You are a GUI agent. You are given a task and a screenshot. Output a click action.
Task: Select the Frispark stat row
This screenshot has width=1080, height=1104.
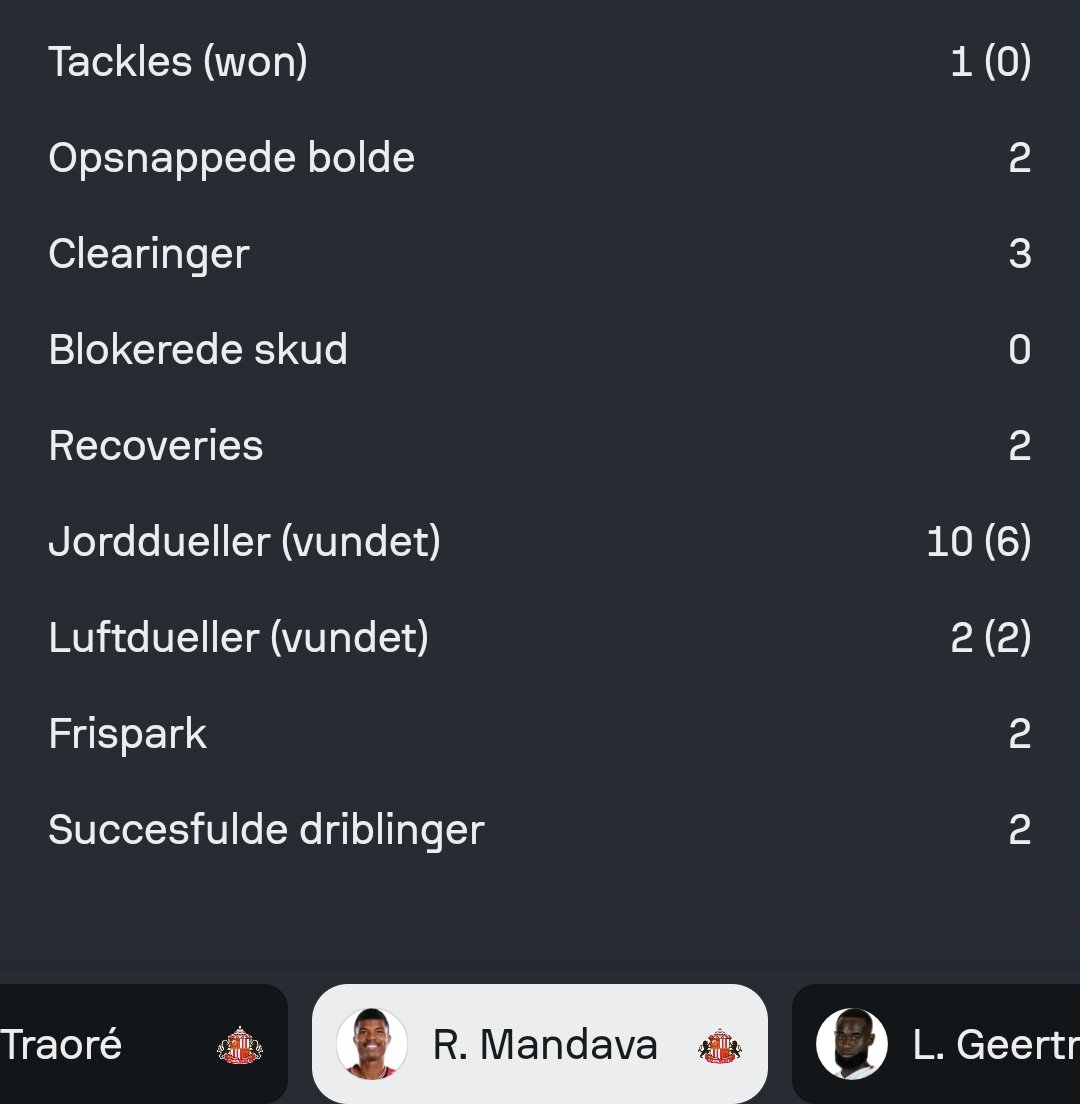pos(540,734)
